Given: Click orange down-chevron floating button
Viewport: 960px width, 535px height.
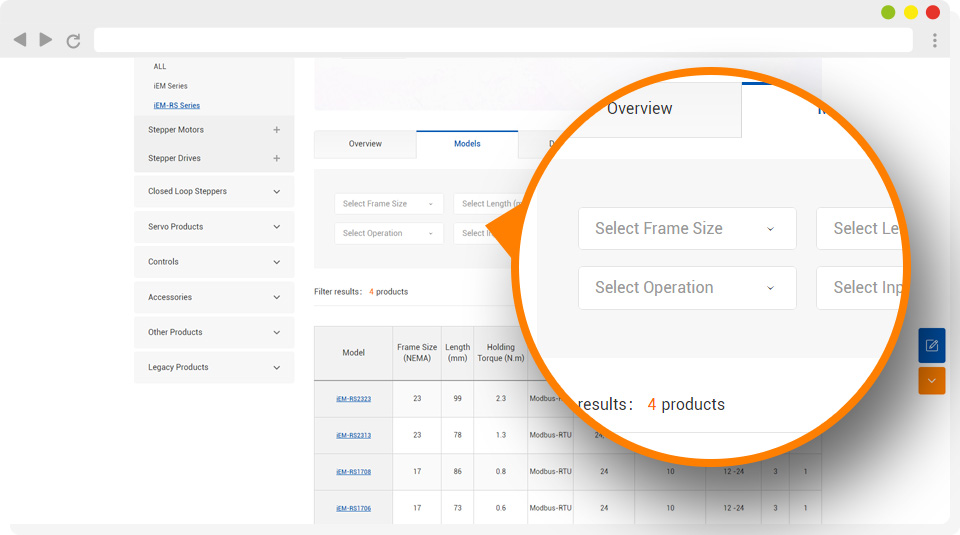Looking at the screenshot, I should pyautogui.click(x=931, y=381).
